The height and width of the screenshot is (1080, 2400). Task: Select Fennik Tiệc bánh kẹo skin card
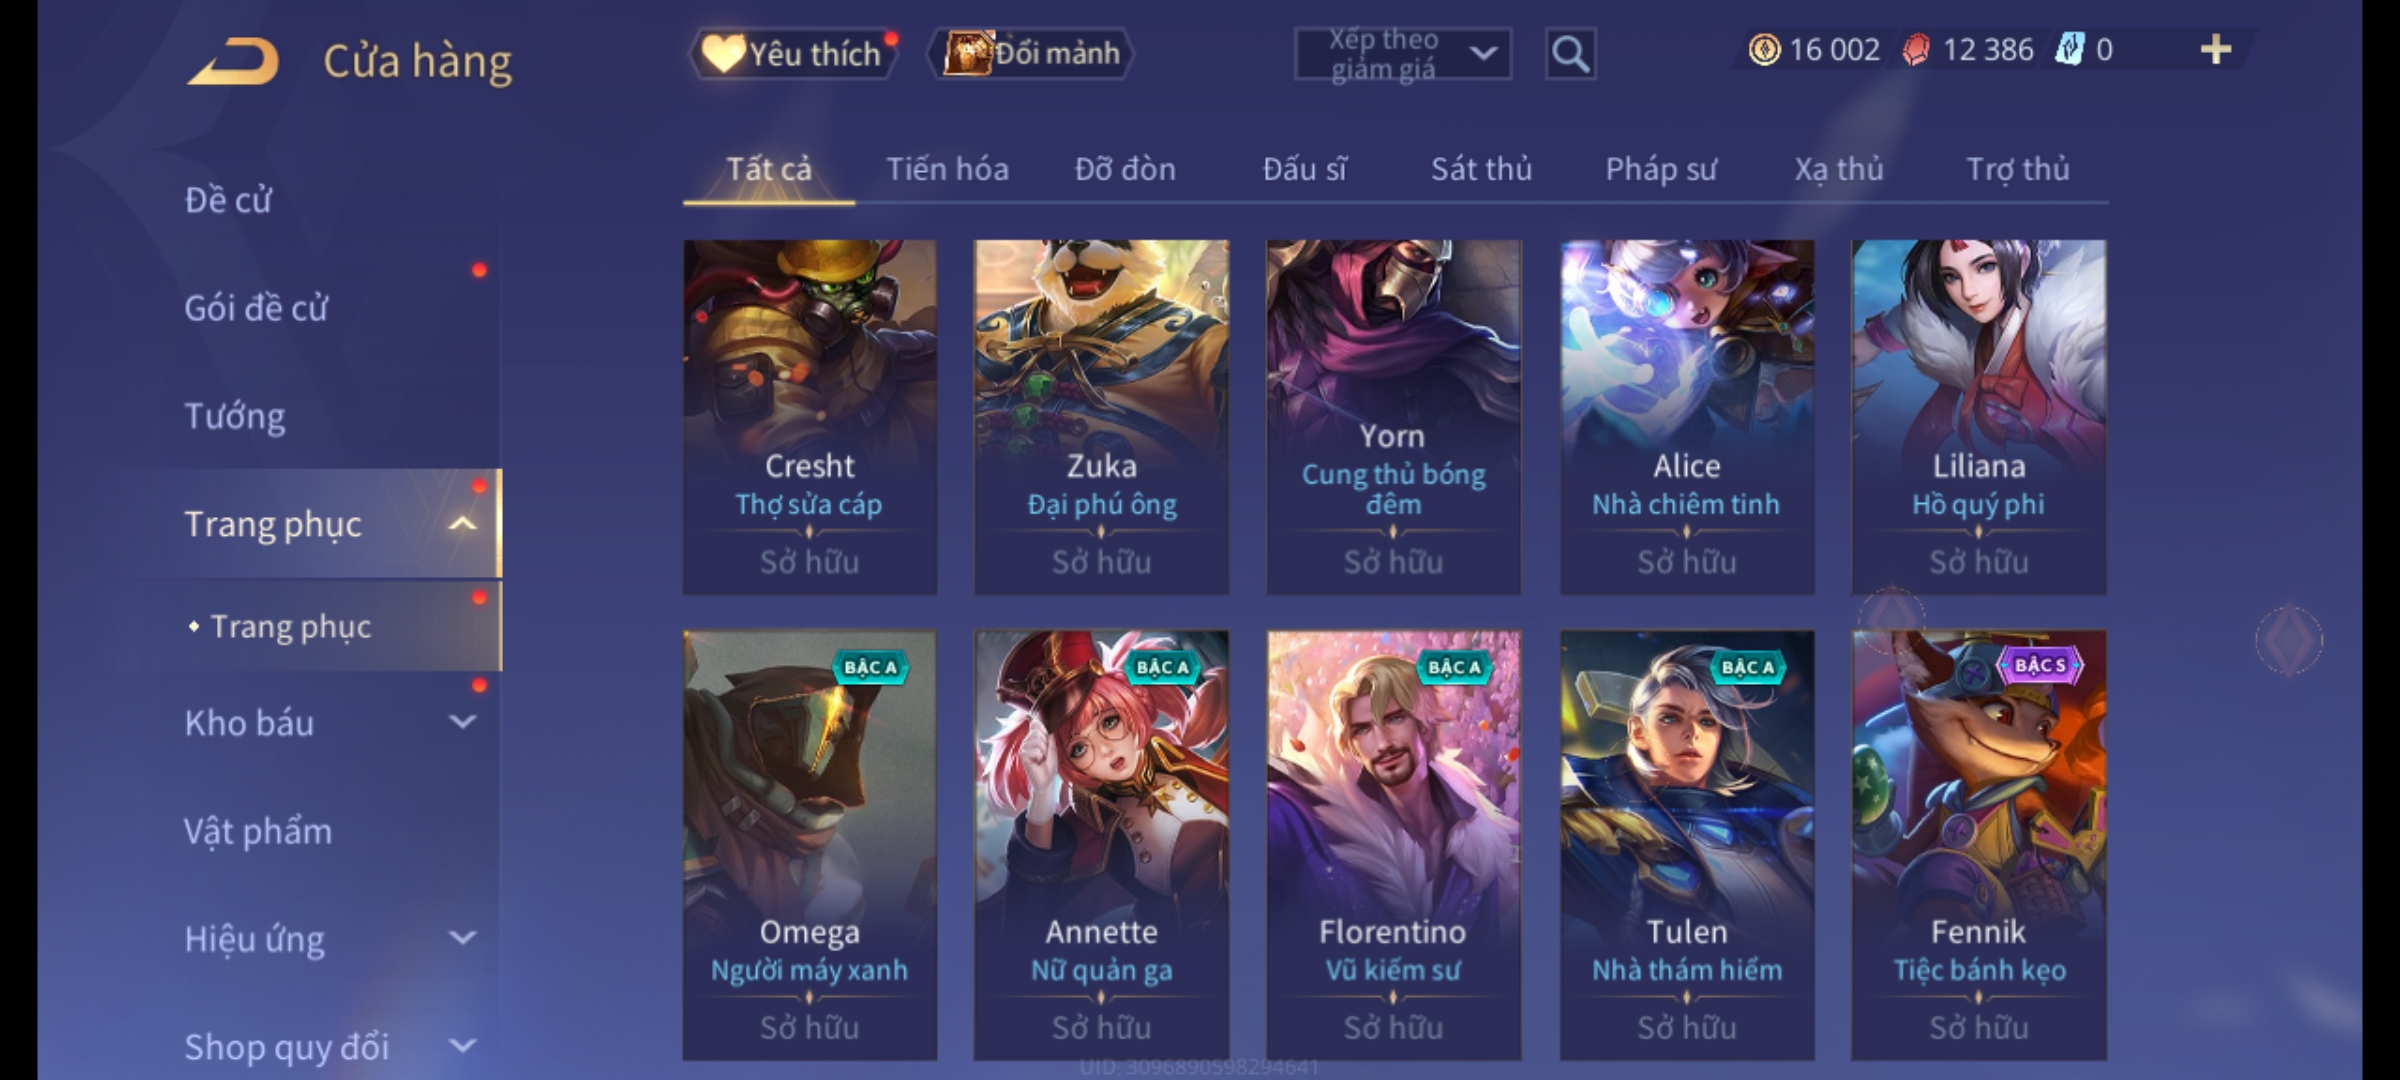pyautogui.click(x=1978, y=845)
